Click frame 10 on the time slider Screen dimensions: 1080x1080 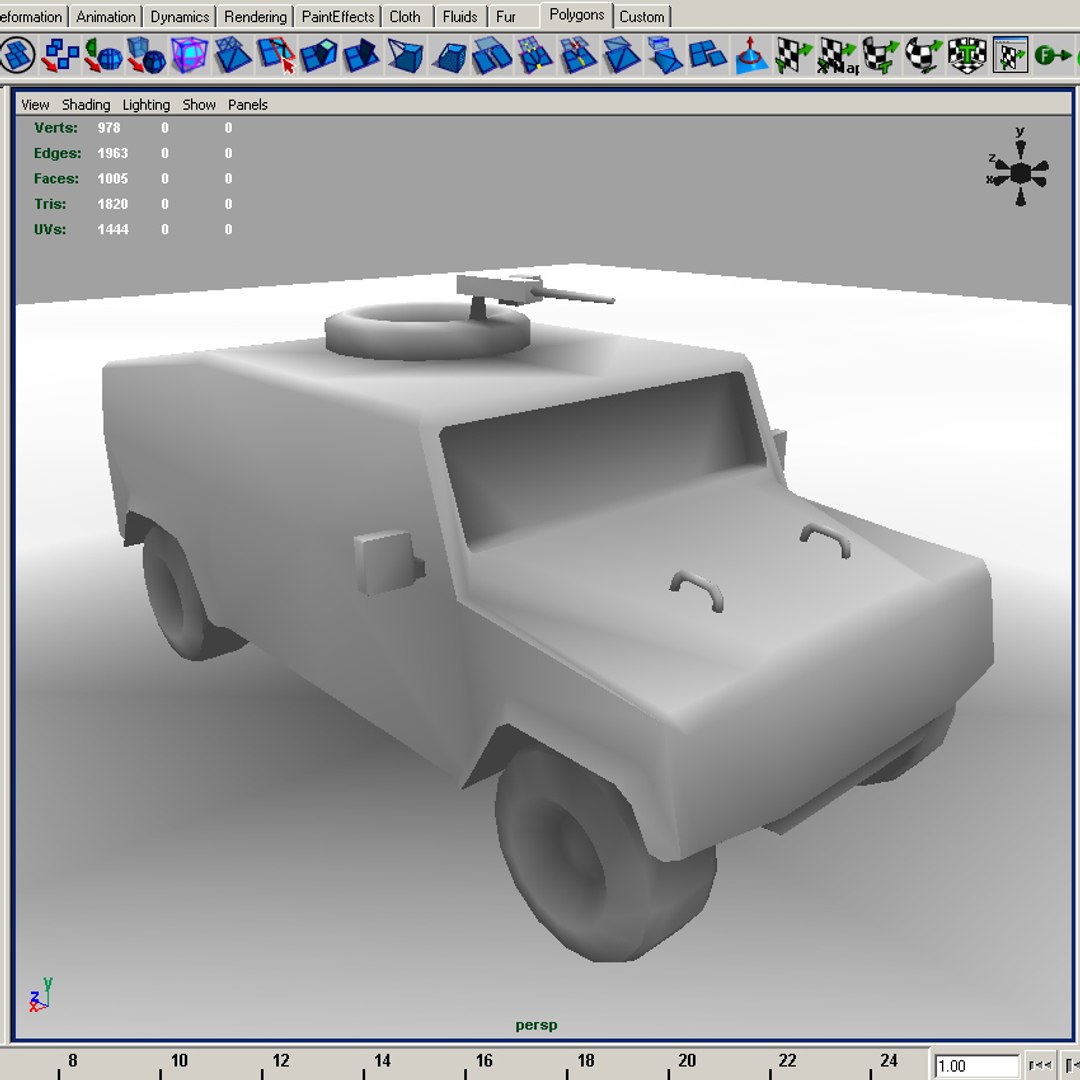pos(178,1061)
